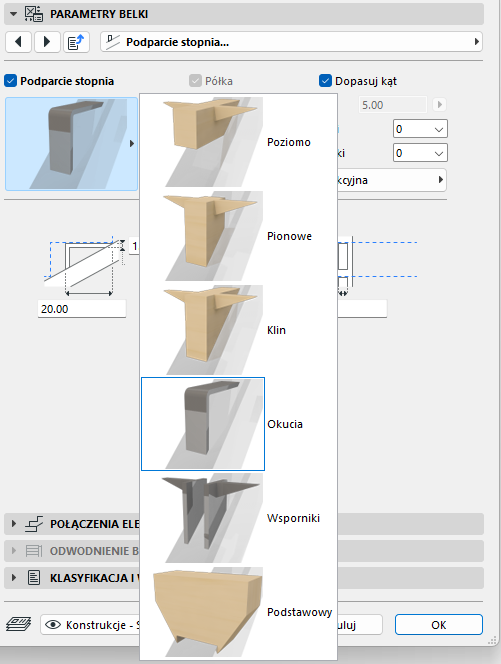Image resolution: width=501 pixels, height=664 pixels.
Task: Toggle the Półka checkbox
Action: point(195,81)
